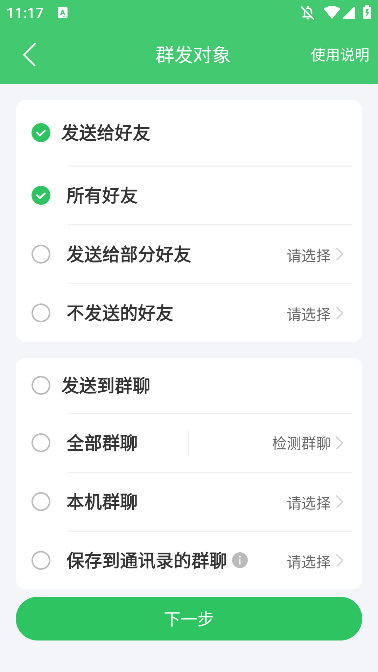
Task: Tap the green checkmark next to 所有好友
Action: click(x=41, y=196)
